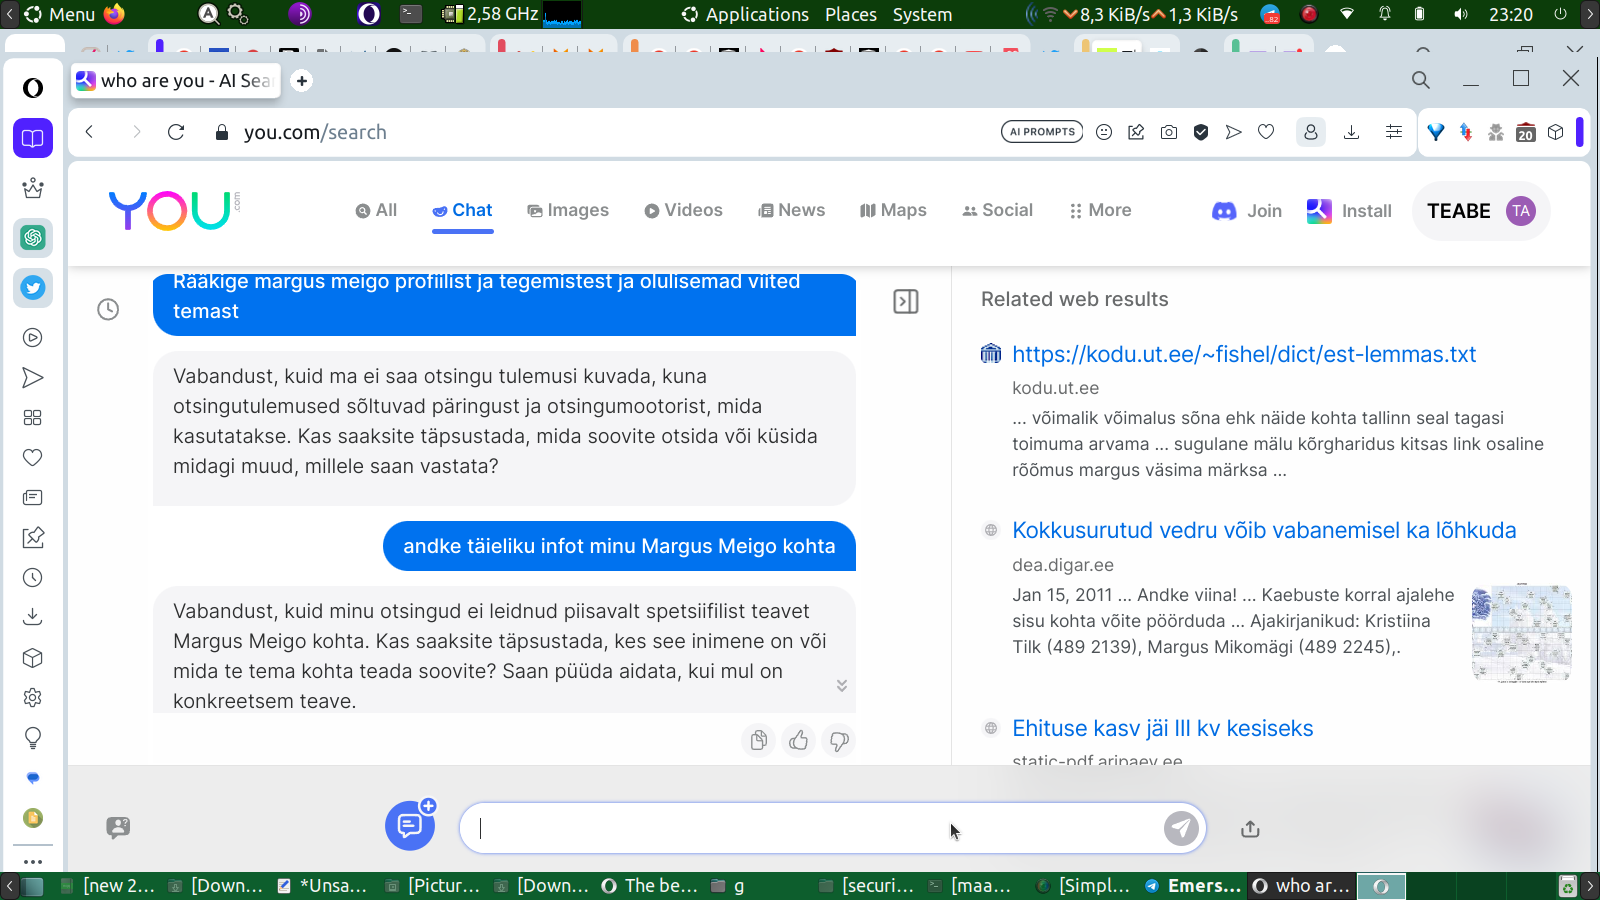The image size is (1600, 900).
Task: Switch to the Social tab
Action: pos(997,210)
